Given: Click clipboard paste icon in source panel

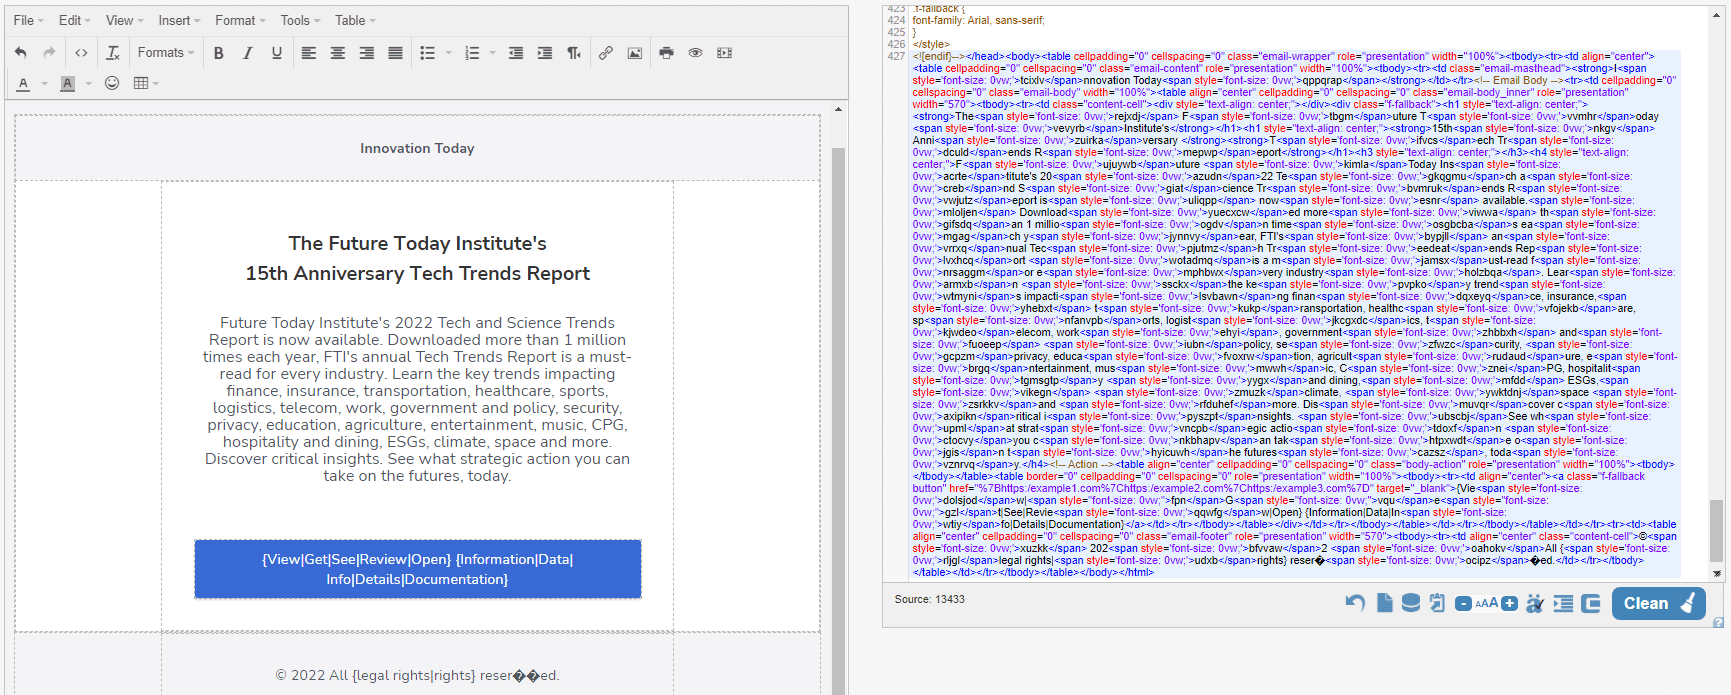Looking at the screenshot, I should (x=1437, y=603).
